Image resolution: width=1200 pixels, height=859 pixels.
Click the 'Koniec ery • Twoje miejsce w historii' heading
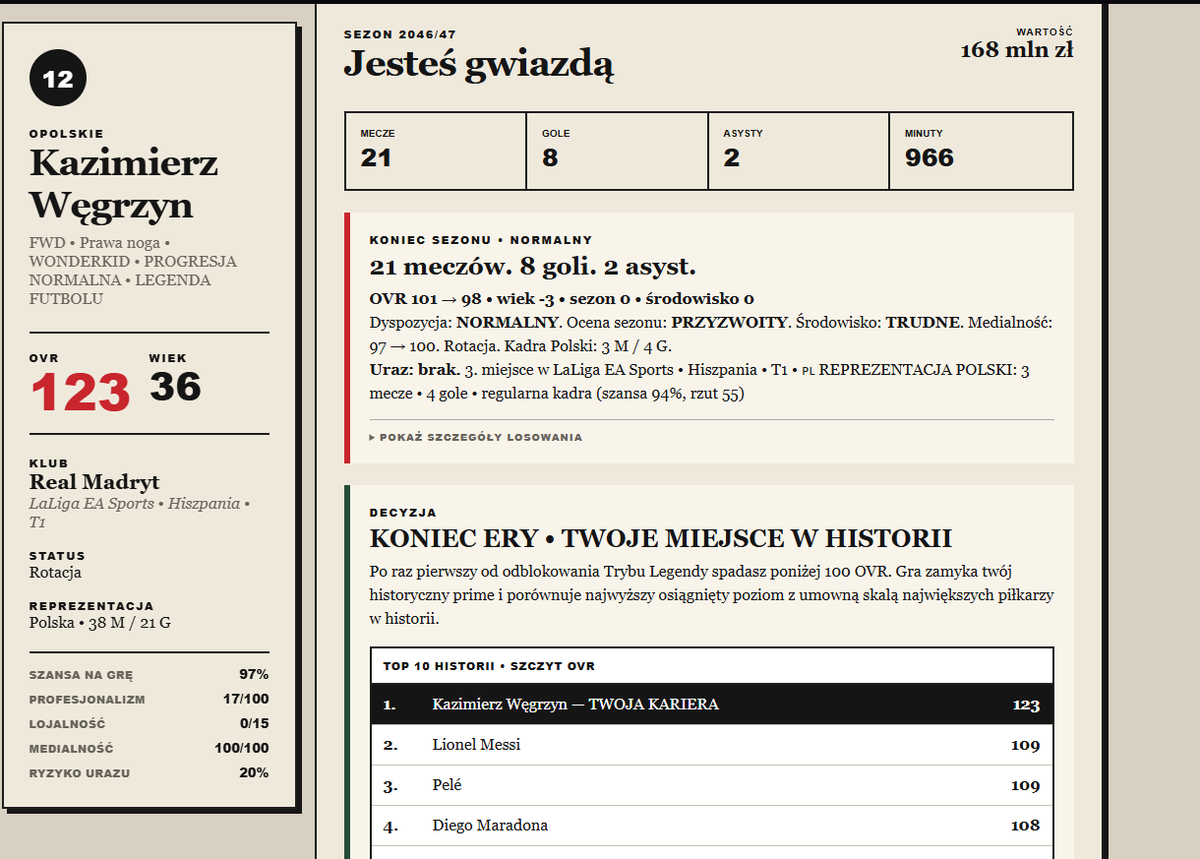coord(661,538)
